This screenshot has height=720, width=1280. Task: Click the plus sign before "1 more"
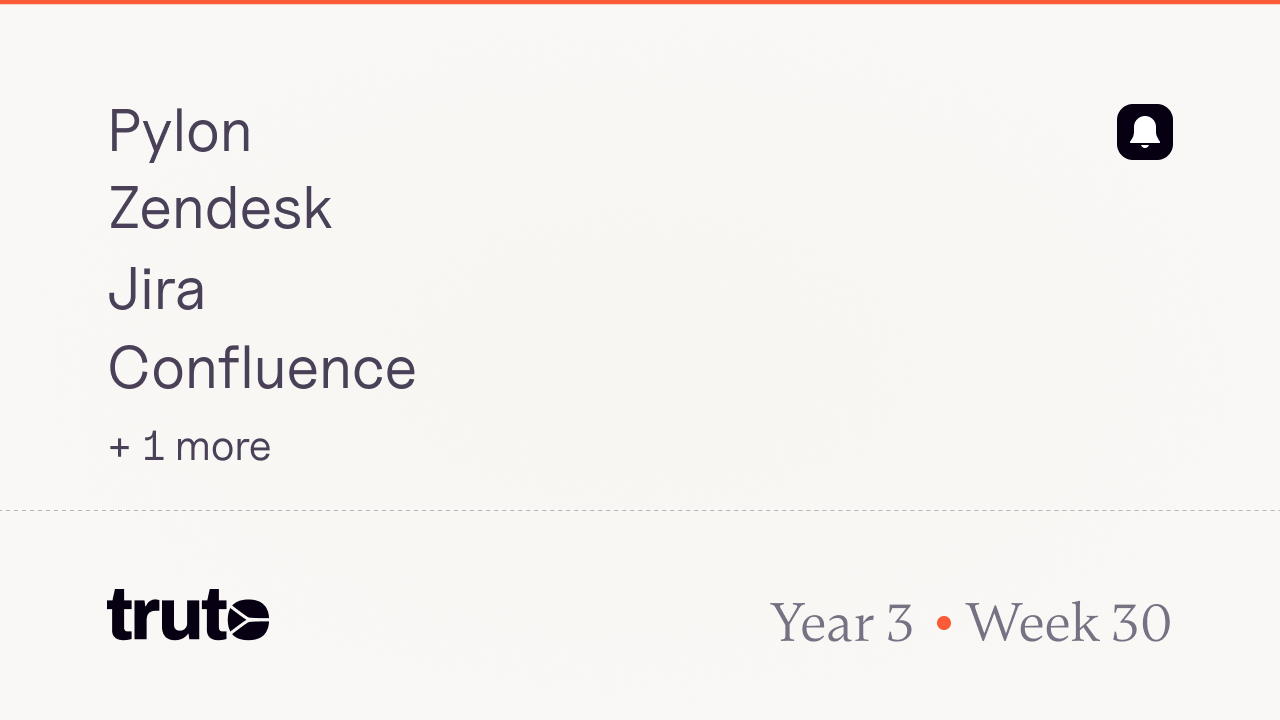119,447
